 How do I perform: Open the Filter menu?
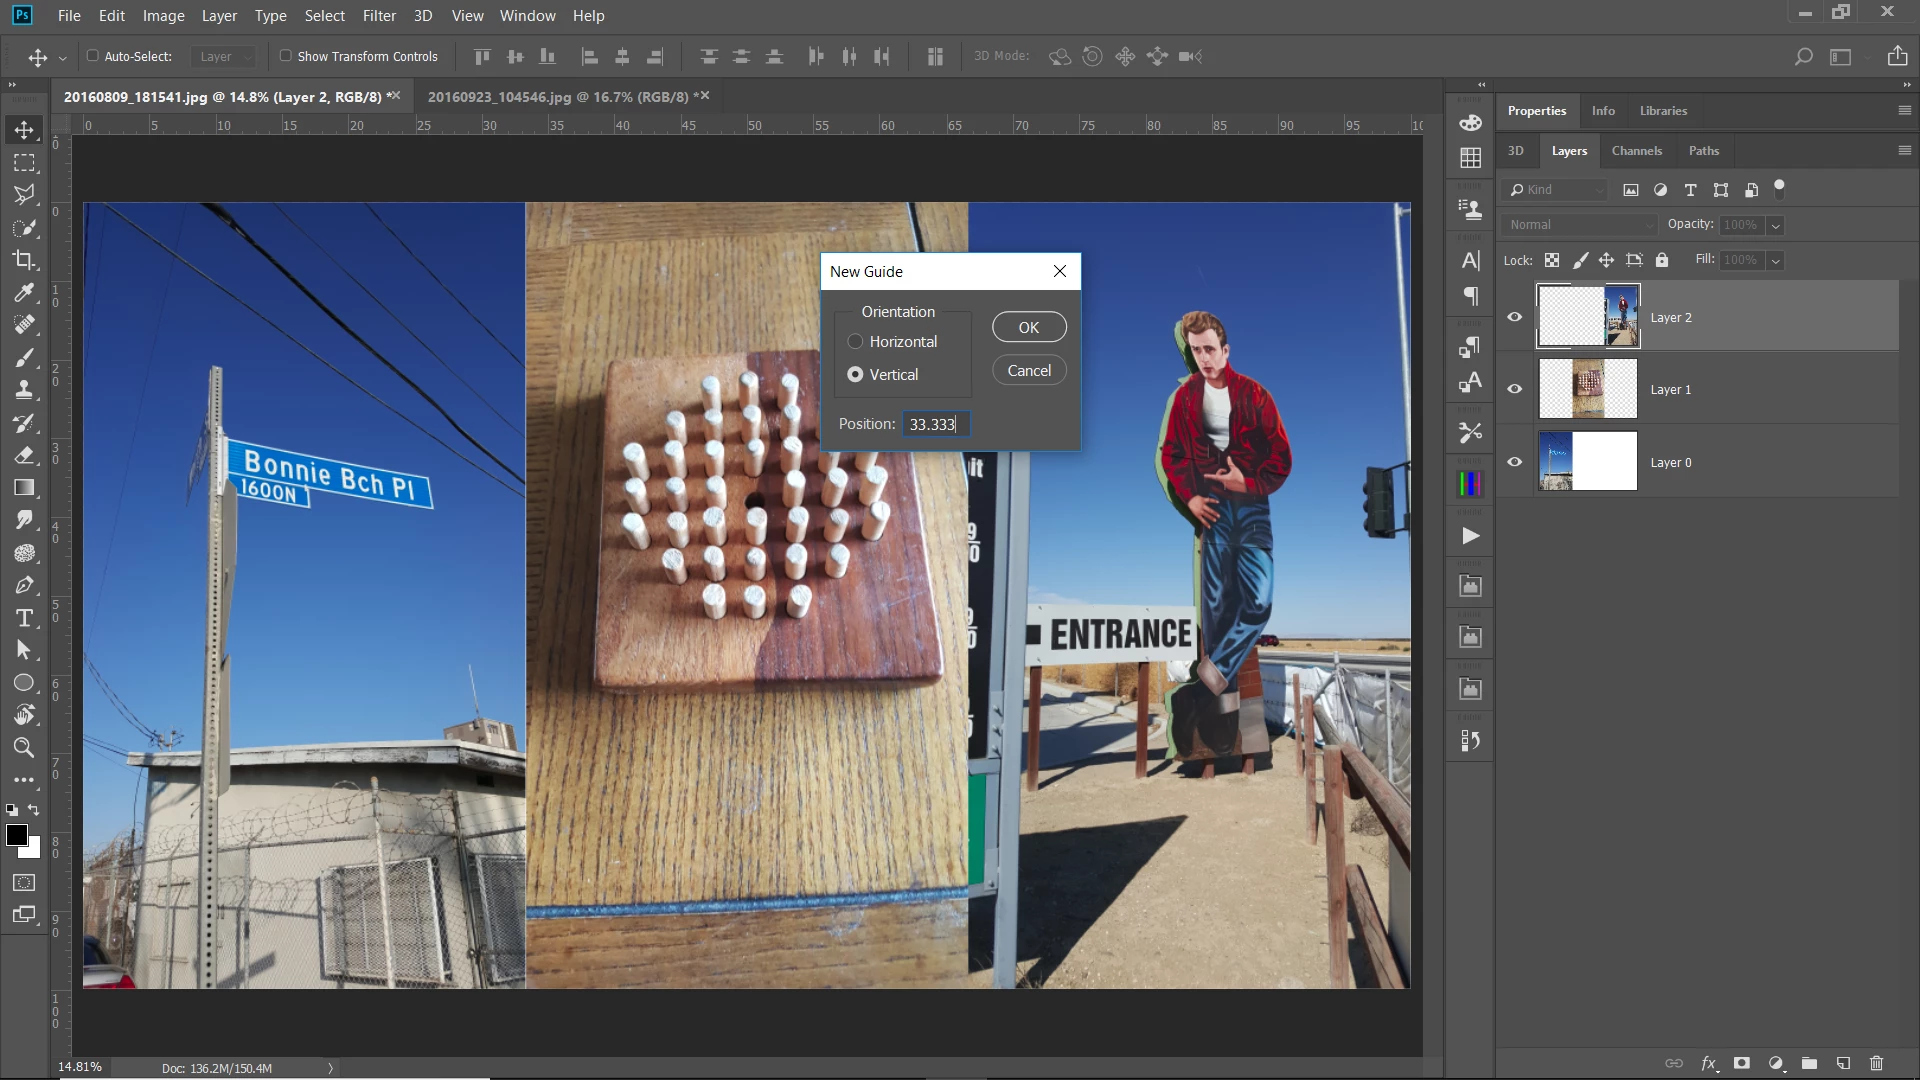click(379, 16)
